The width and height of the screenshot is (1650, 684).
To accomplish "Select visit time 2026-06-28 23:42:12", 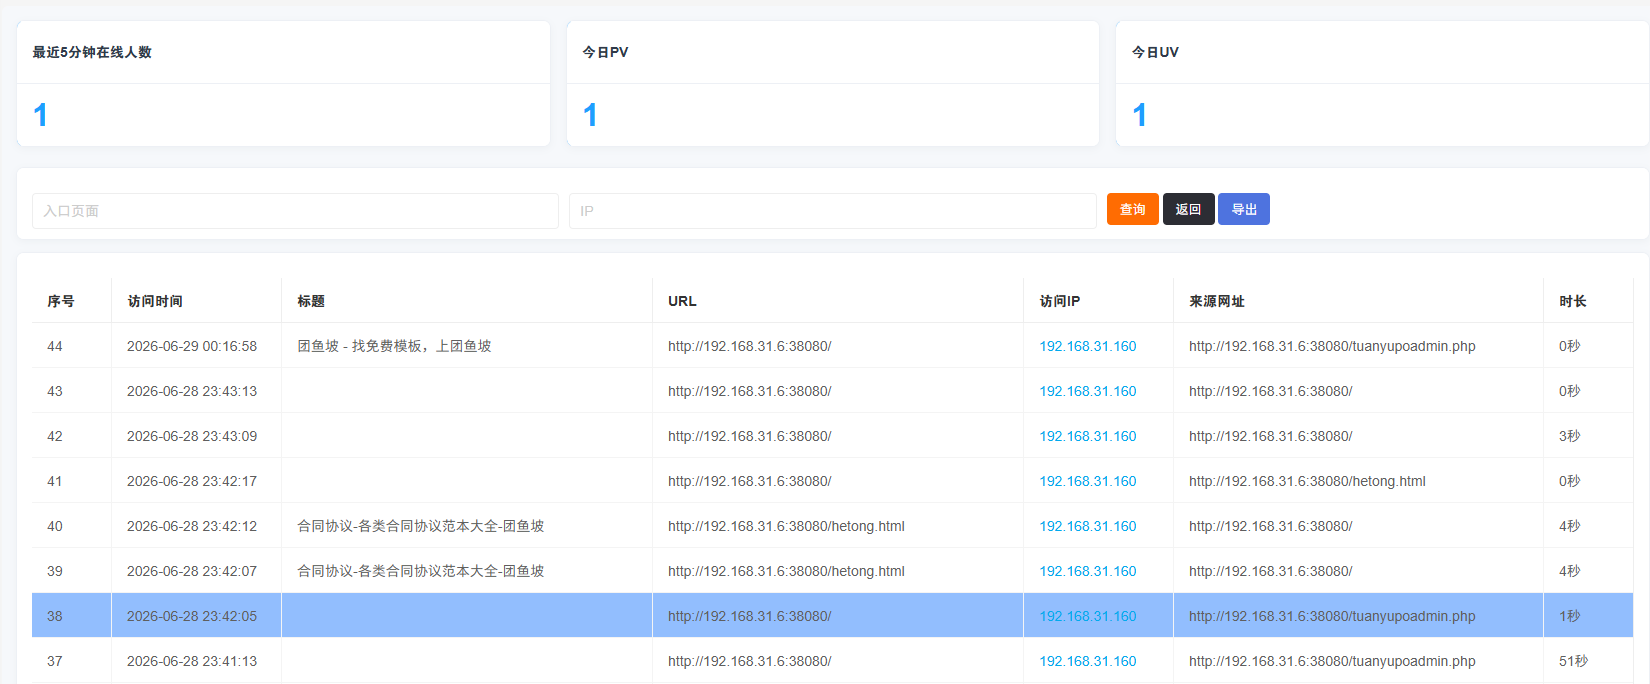I will click(x=192, y=526).
